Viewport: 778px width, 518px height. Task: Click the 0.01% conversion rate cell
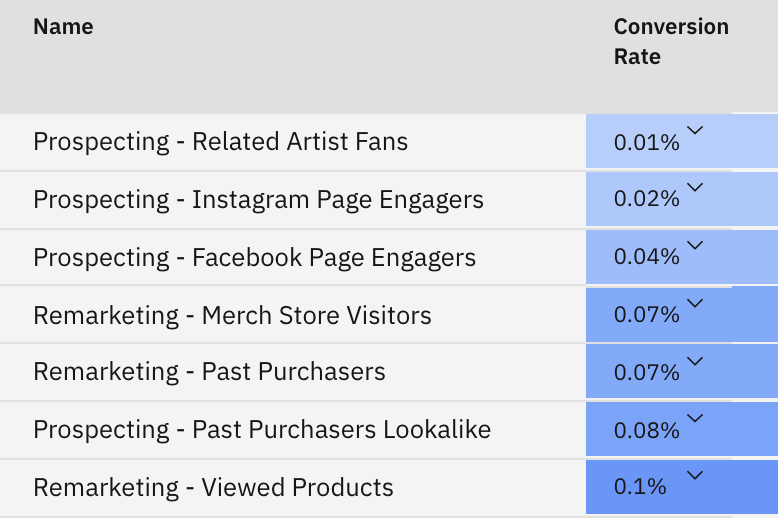682,142
